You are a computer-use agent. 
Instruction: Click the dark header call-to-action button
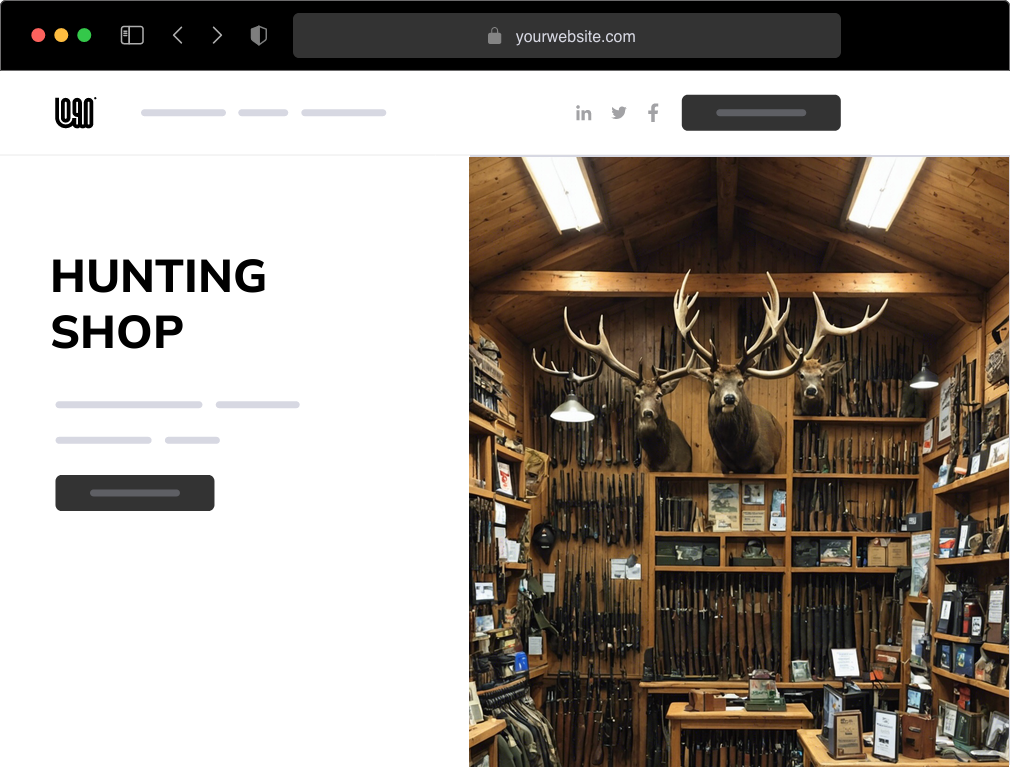point(761,112)
